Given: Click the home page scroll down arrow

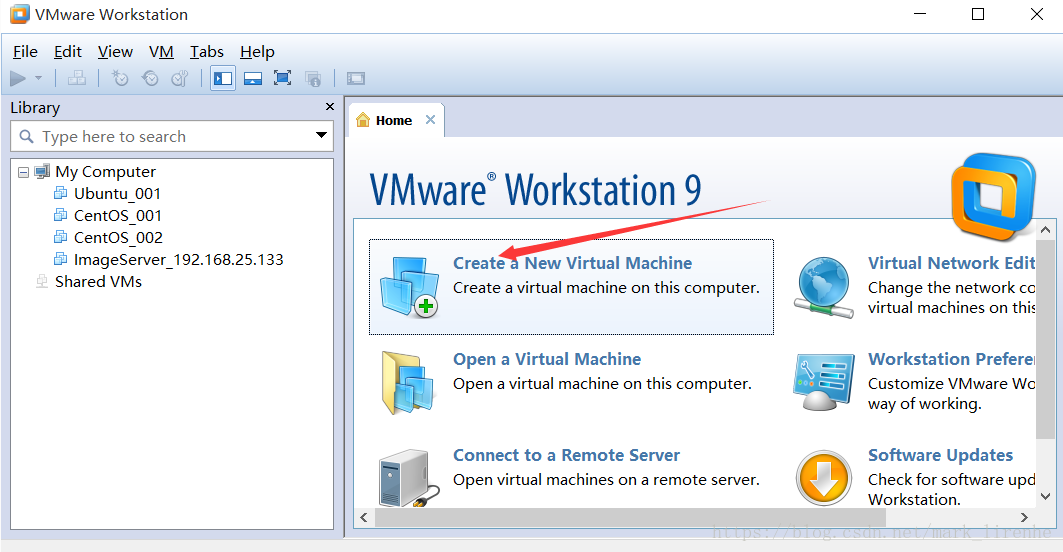Looking at the screenshot, I should click(x=1045, y=497).
